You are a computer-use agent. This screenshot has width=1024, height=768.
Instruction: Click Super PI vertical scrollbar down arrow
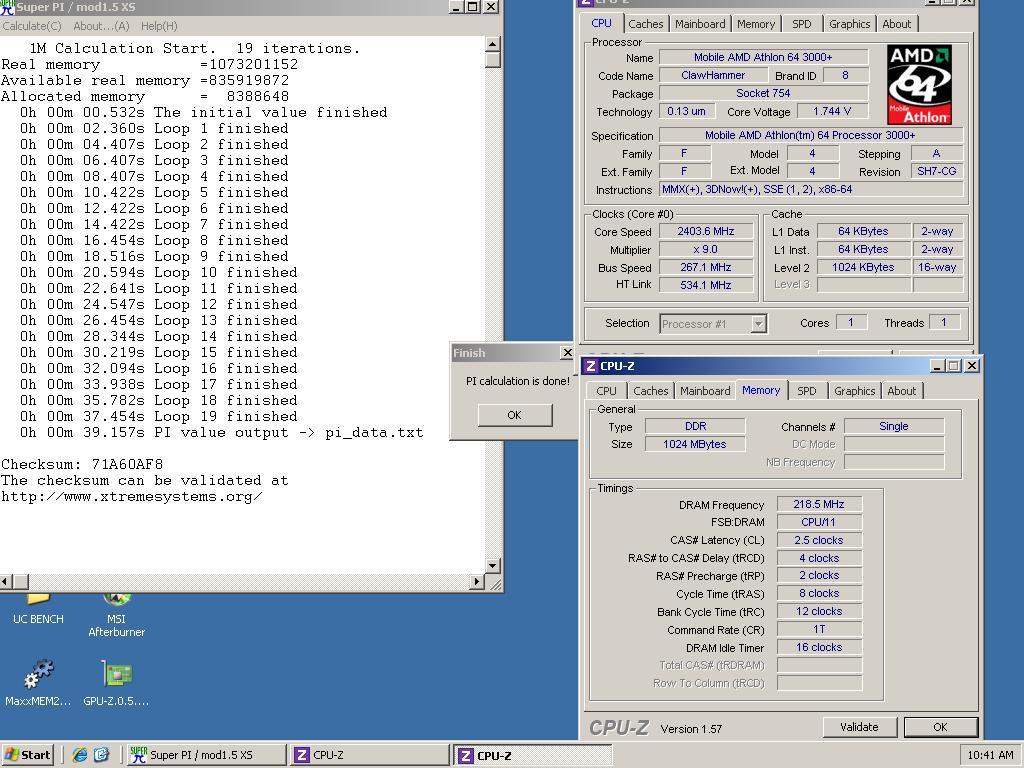(493, 566)
